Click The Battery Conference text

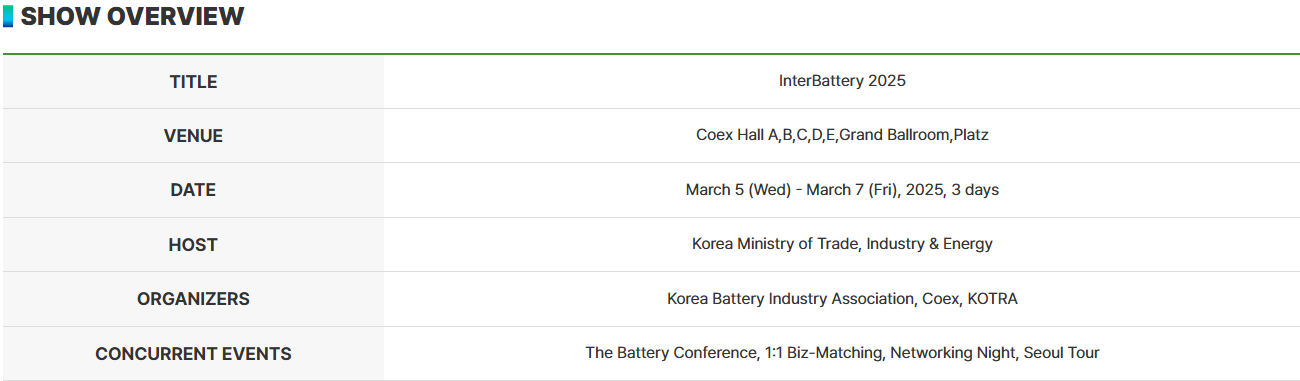[x=671, y=353]
